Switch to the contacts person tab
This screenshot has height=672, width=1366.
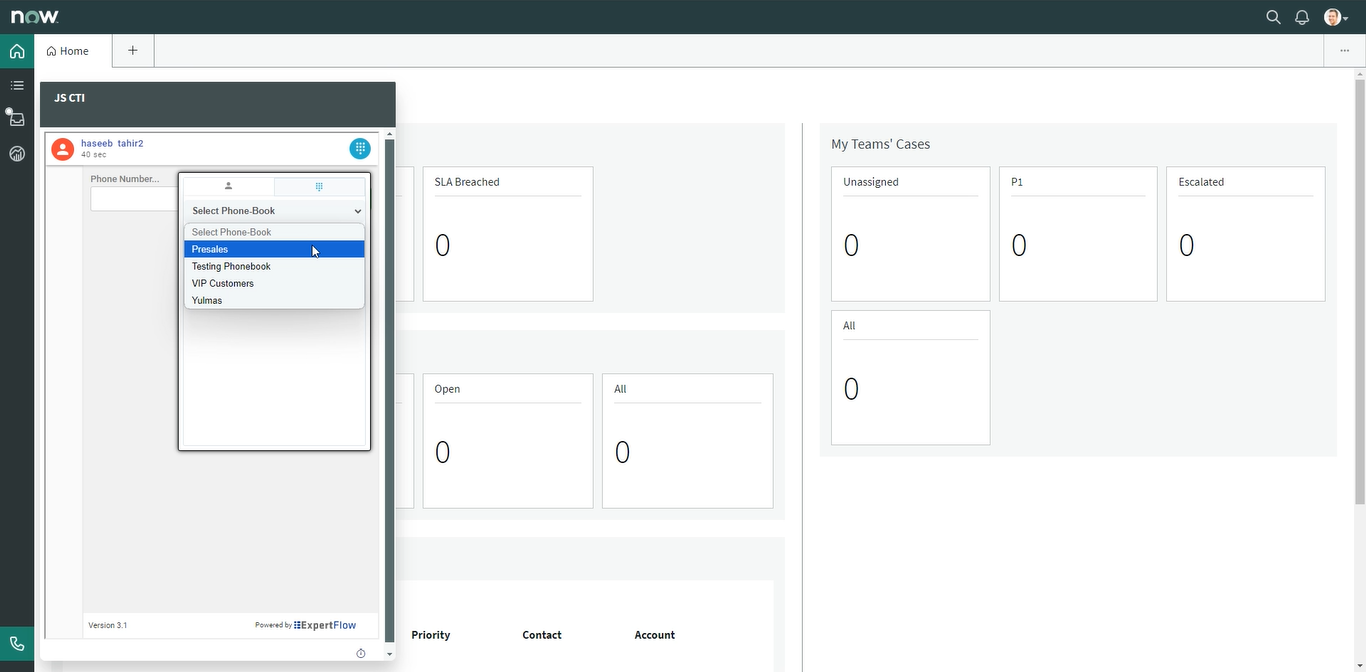[x=228, y=186]
